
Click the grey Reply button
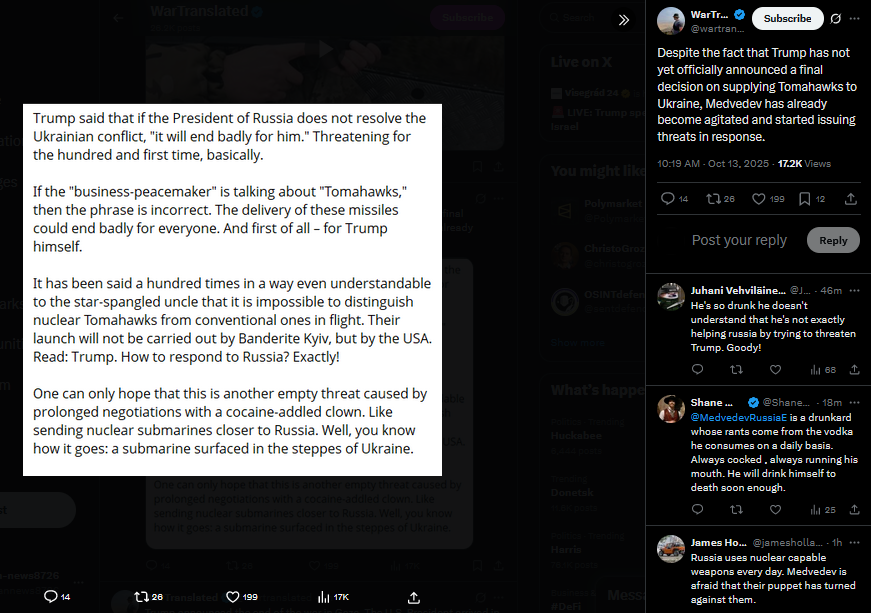point(833,240)
